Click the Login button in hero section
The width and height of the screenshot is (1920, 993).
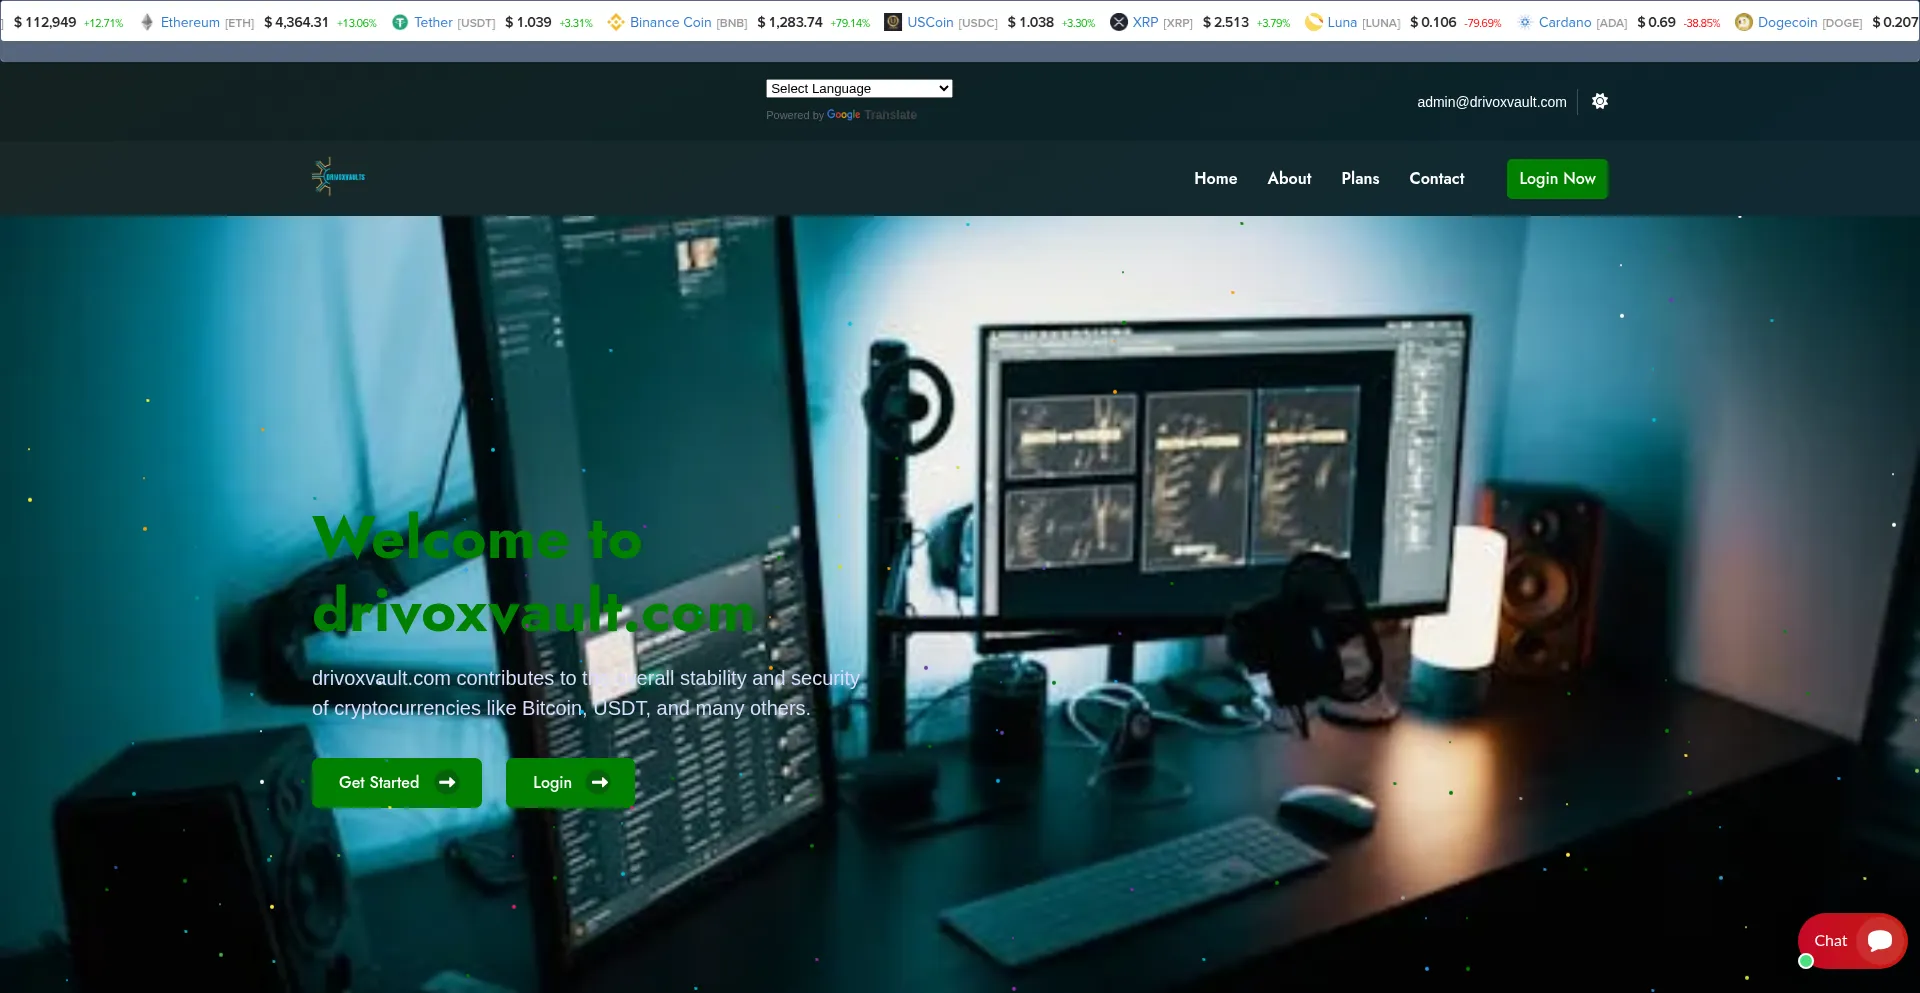click(570, 782)
